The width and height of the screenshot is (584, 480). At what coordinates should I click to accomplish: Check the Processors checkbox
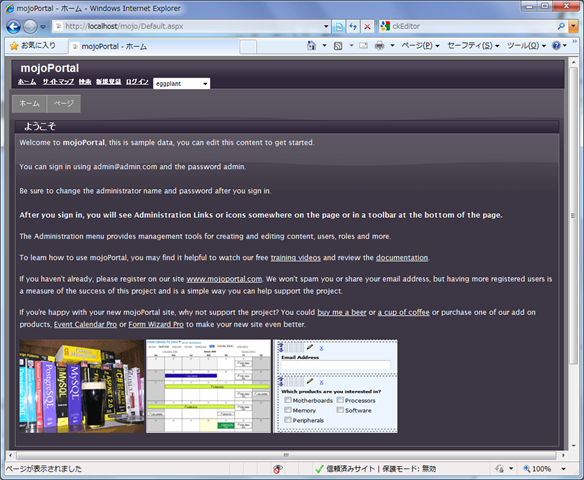tap(340, 400)
